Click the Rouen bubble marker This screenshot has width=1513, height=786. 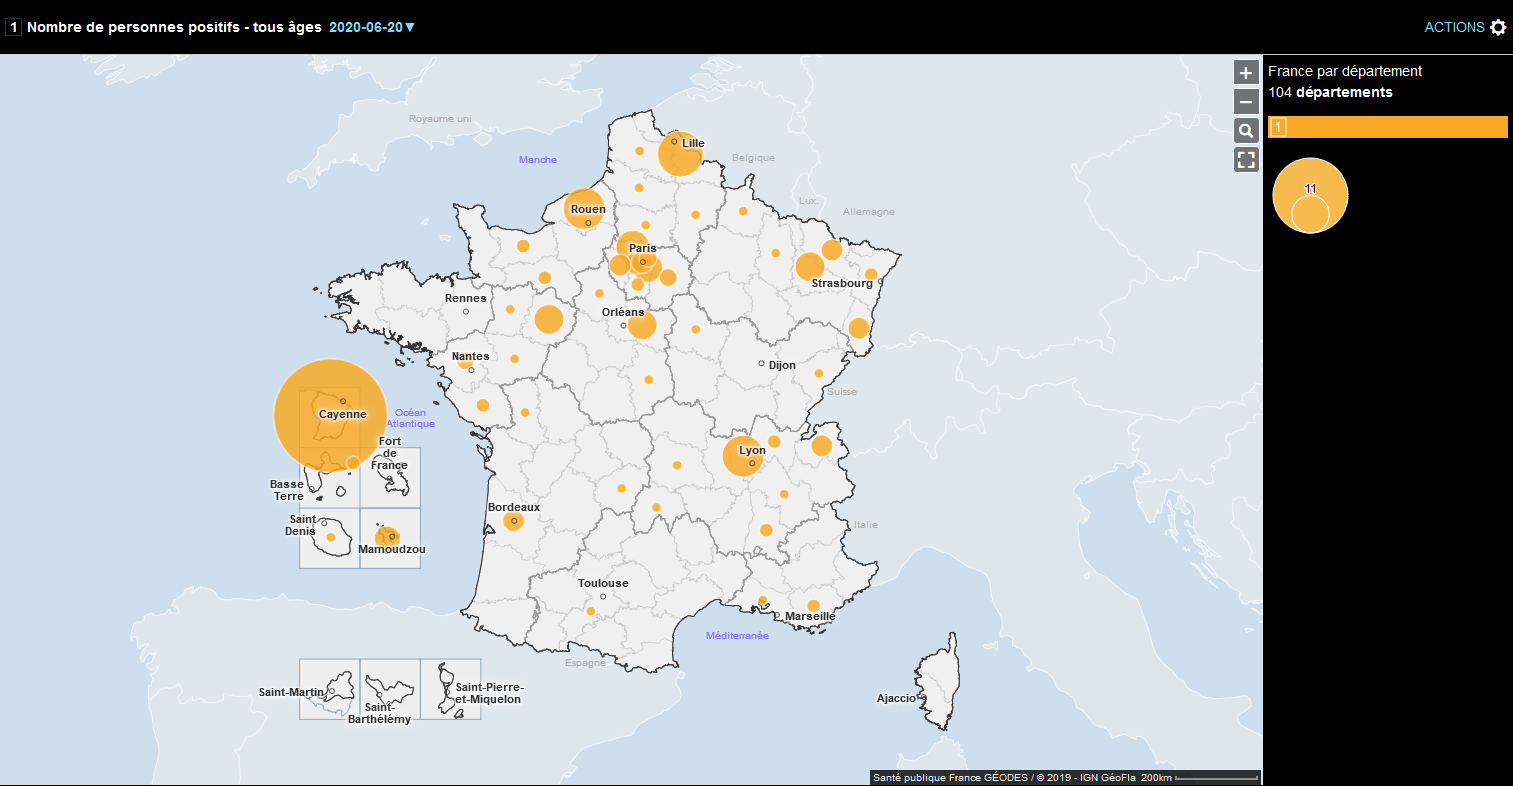coord(585,209)
